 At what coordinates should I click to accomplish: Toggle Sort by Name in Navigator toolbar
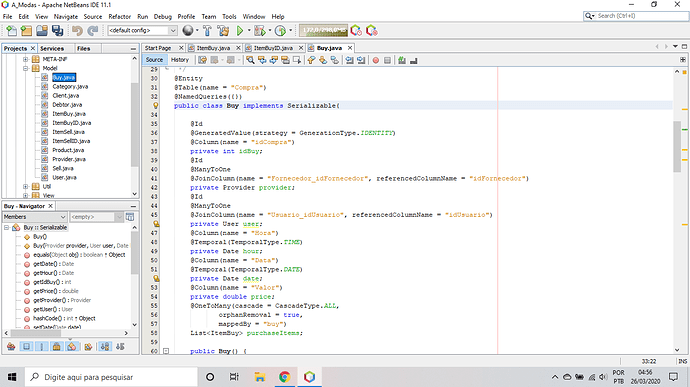click(x=105, y=347)
